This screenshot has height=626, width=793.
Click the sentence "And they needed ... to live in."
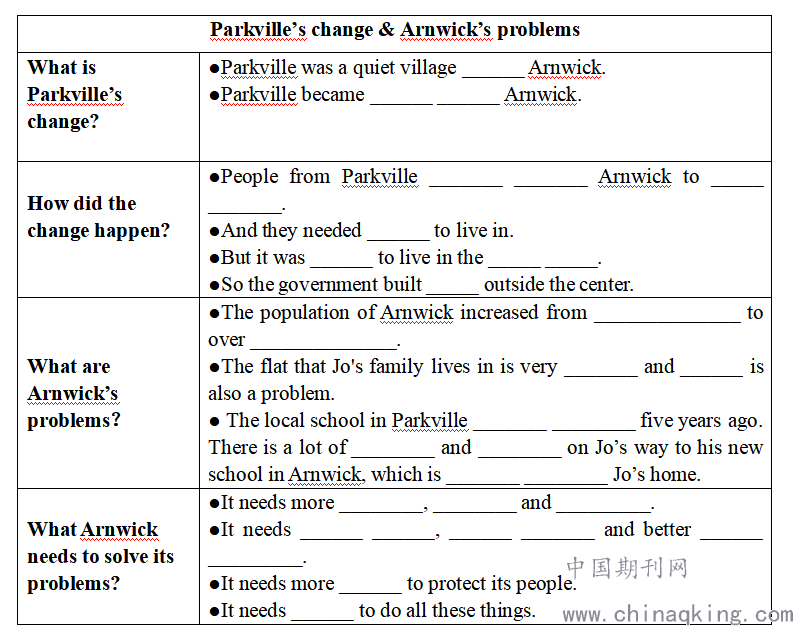(x=361, y=231)
